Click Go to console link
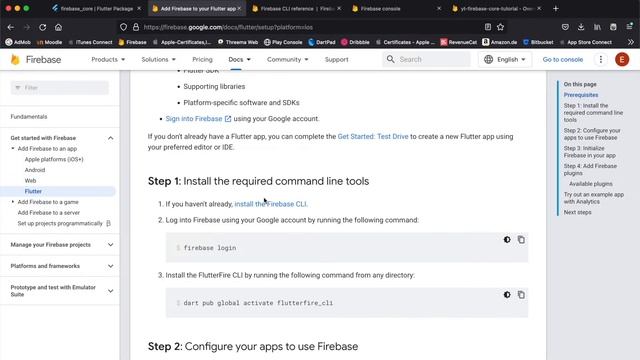Viewport: 640px width, 360px height. point(562,60)
